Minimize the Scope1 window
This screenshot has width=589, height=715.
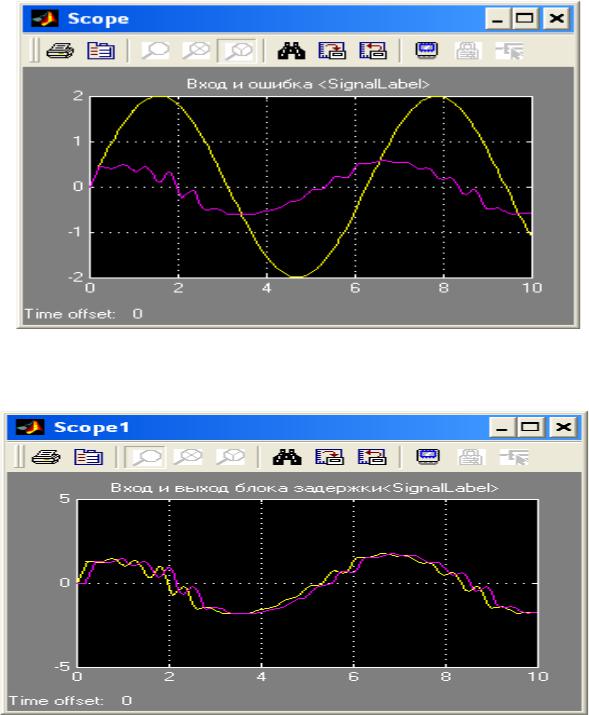tap(502, 427)
